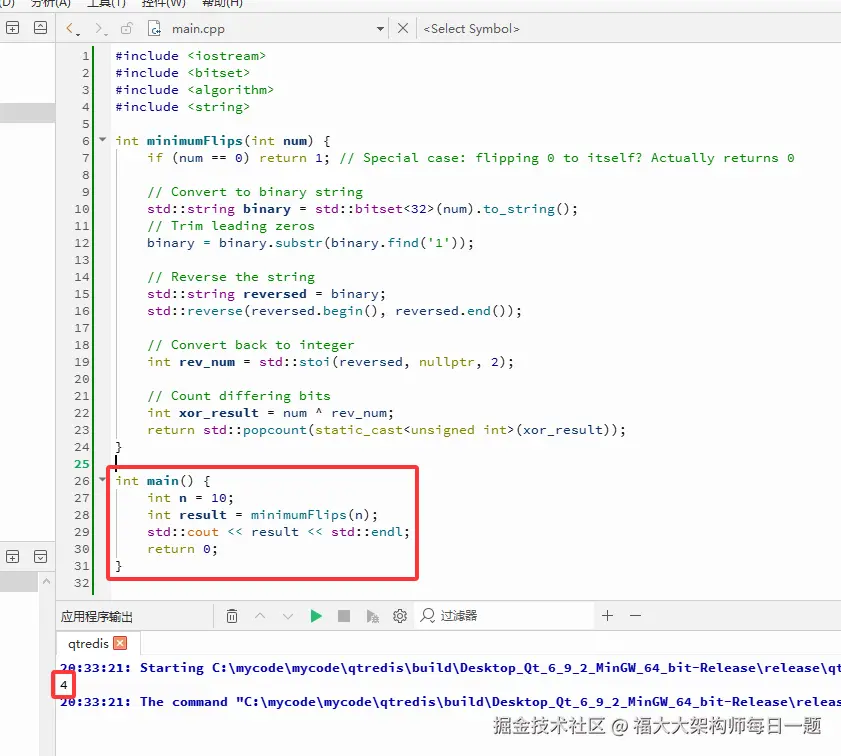Click the '// Convert to binary string' comment
The image size is (841, 756).
click(x=255, y=192)
